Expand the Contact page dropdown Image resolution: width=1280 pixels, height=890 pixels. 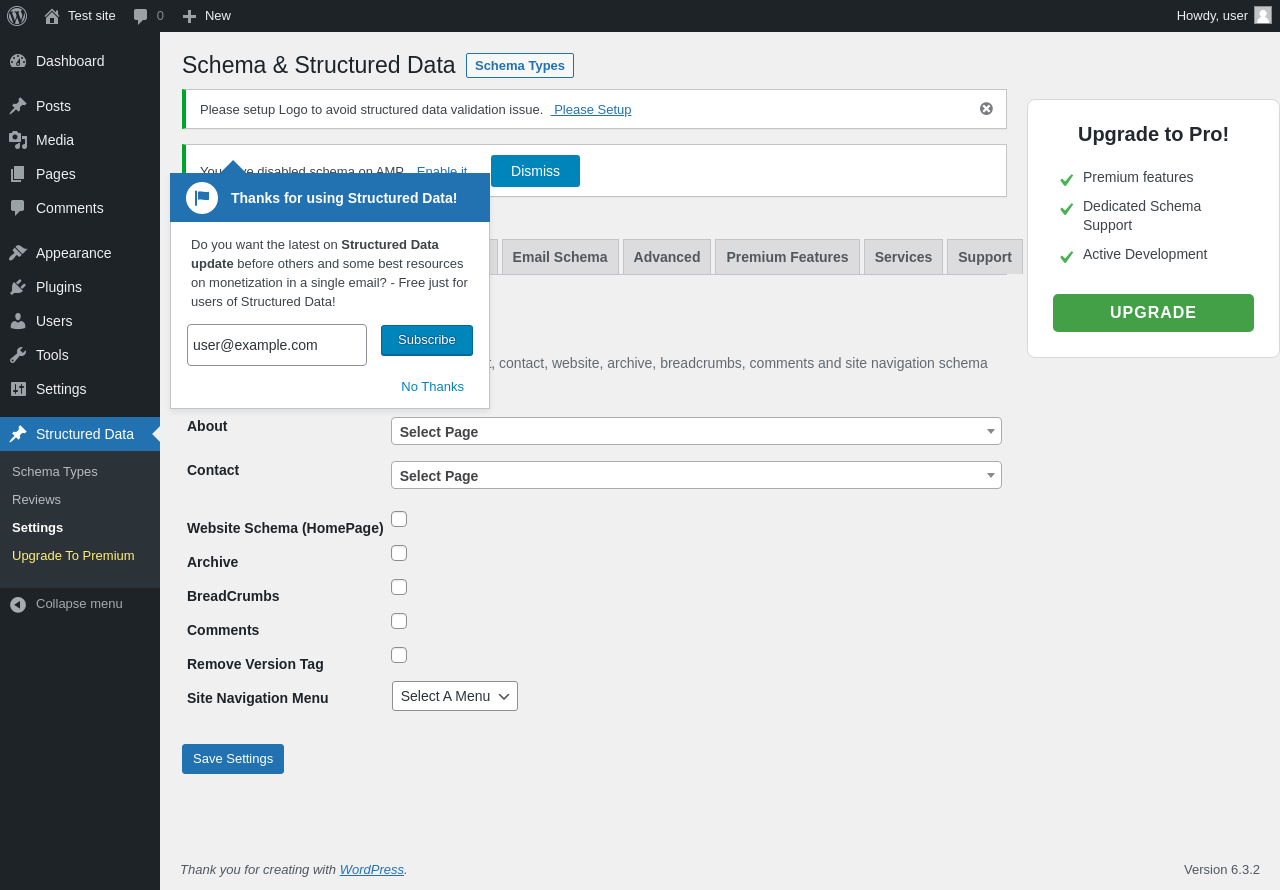coord(696,475)
